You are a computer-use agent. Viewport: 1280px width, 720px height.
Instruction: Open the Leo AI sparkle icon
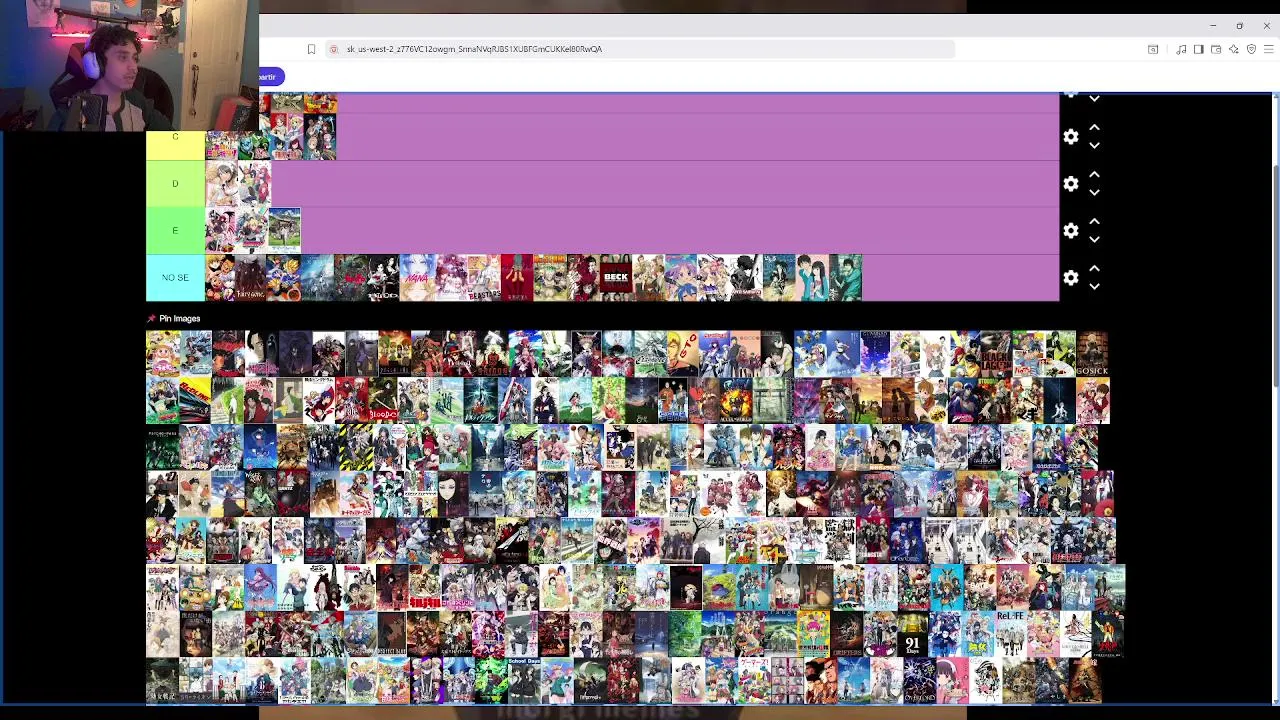[x=1233, y=49]
